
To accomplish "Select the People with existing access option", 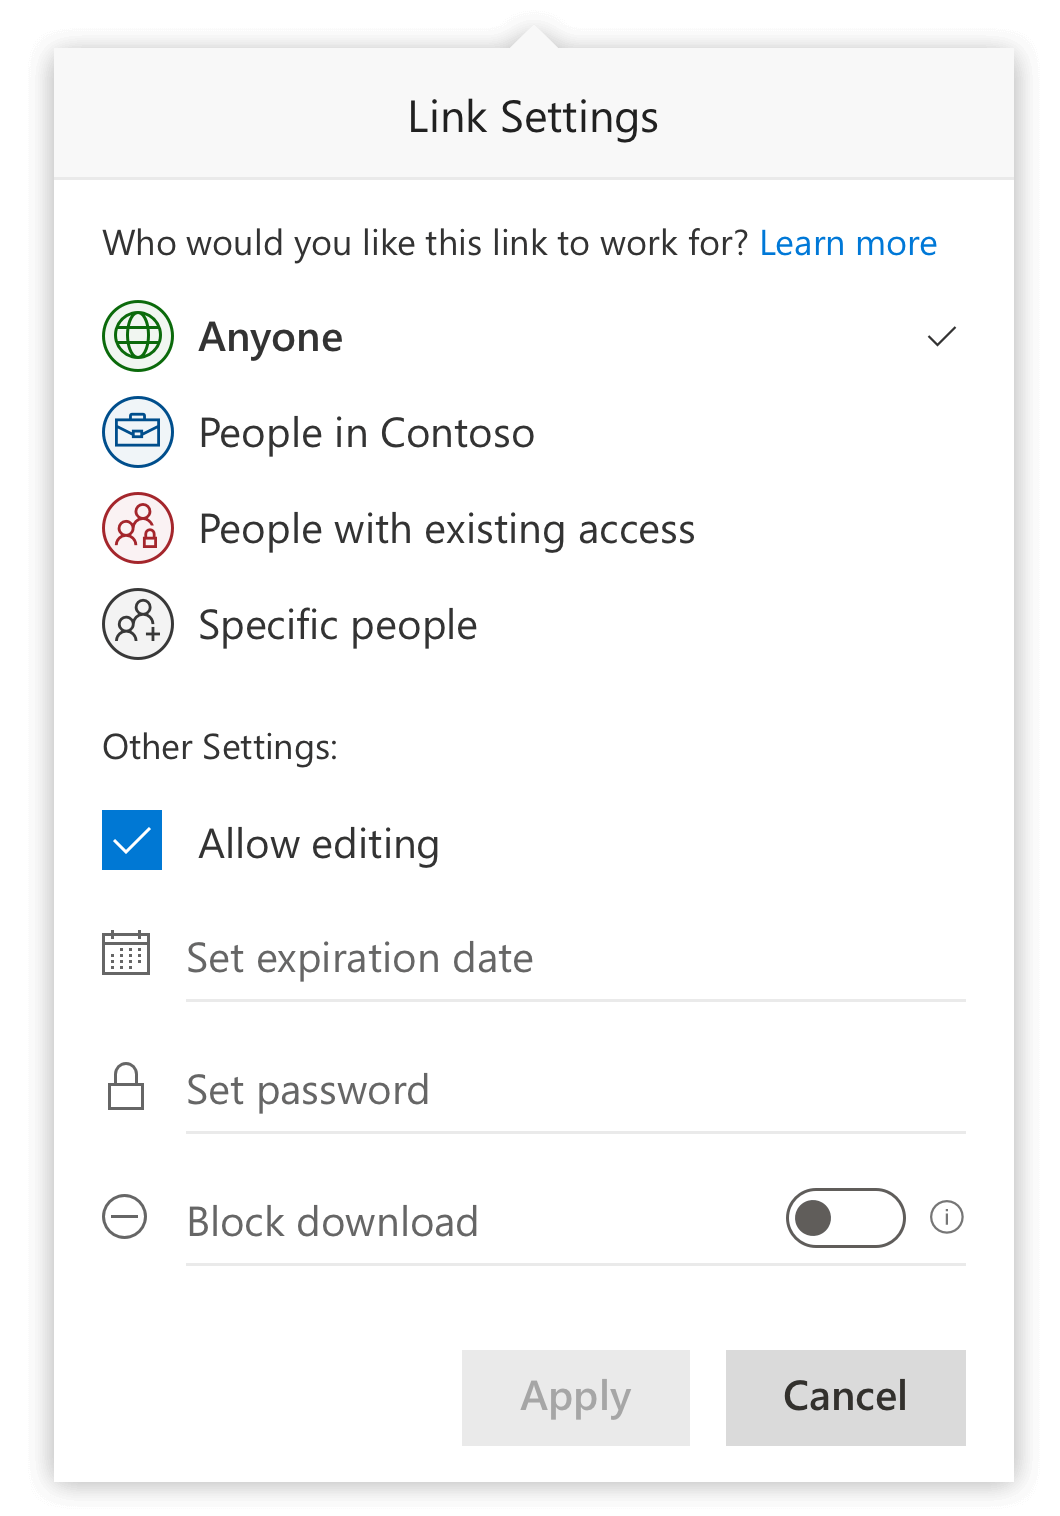I will [447, 528].
